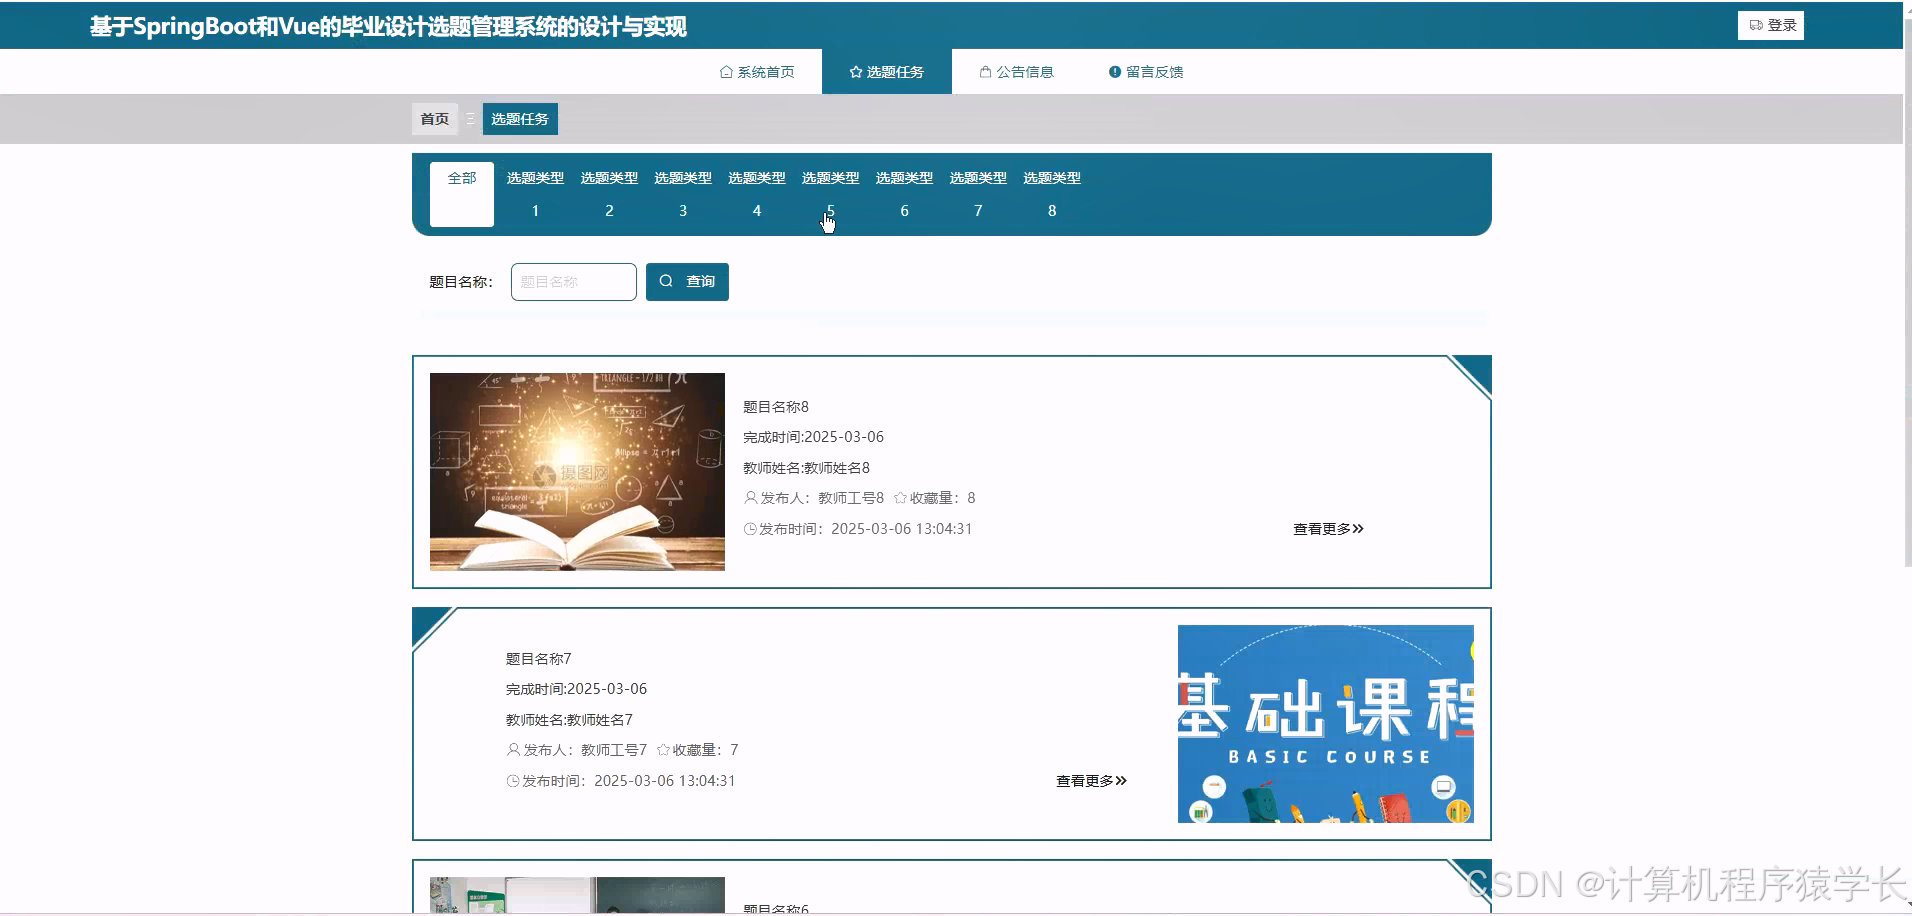Click the star icon beside 选题任务

pos(856,71)
